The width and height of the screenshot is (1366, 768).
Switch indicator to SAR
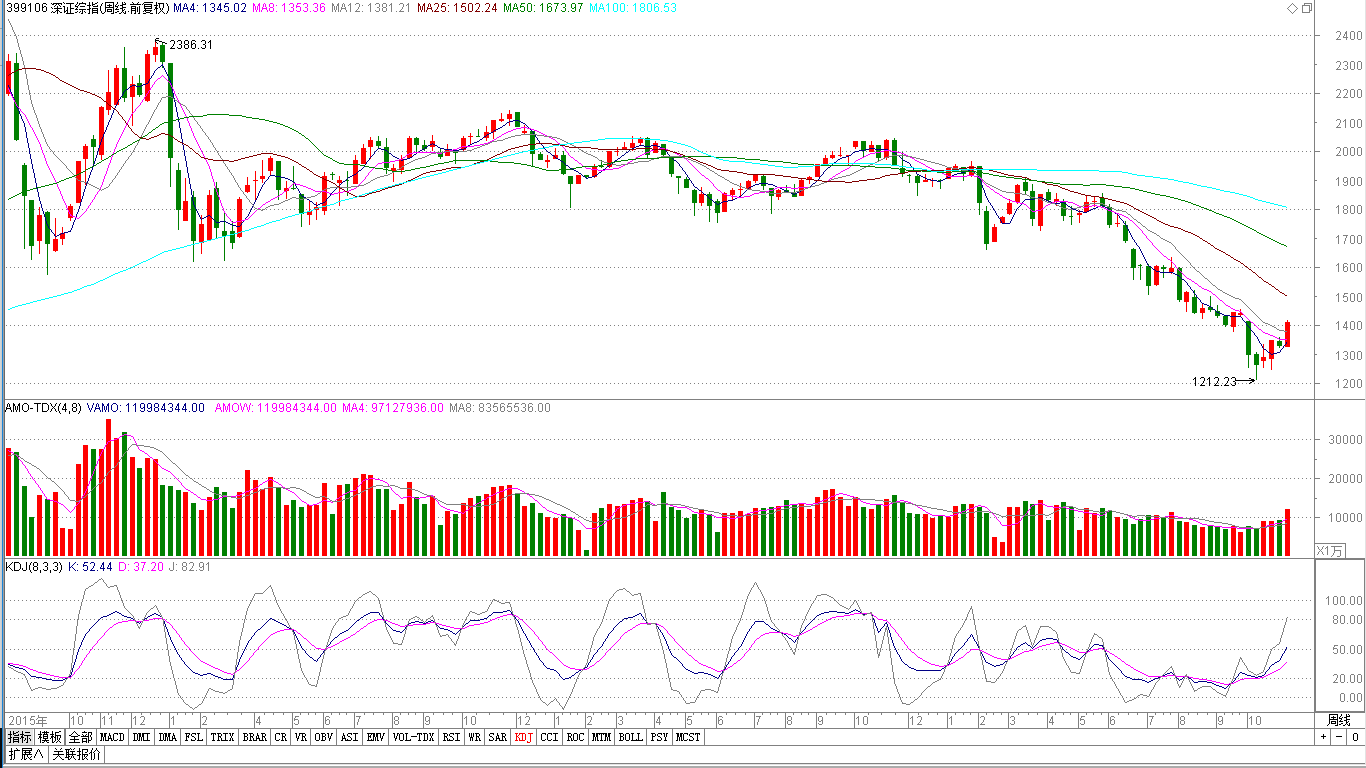pos(498,737)
